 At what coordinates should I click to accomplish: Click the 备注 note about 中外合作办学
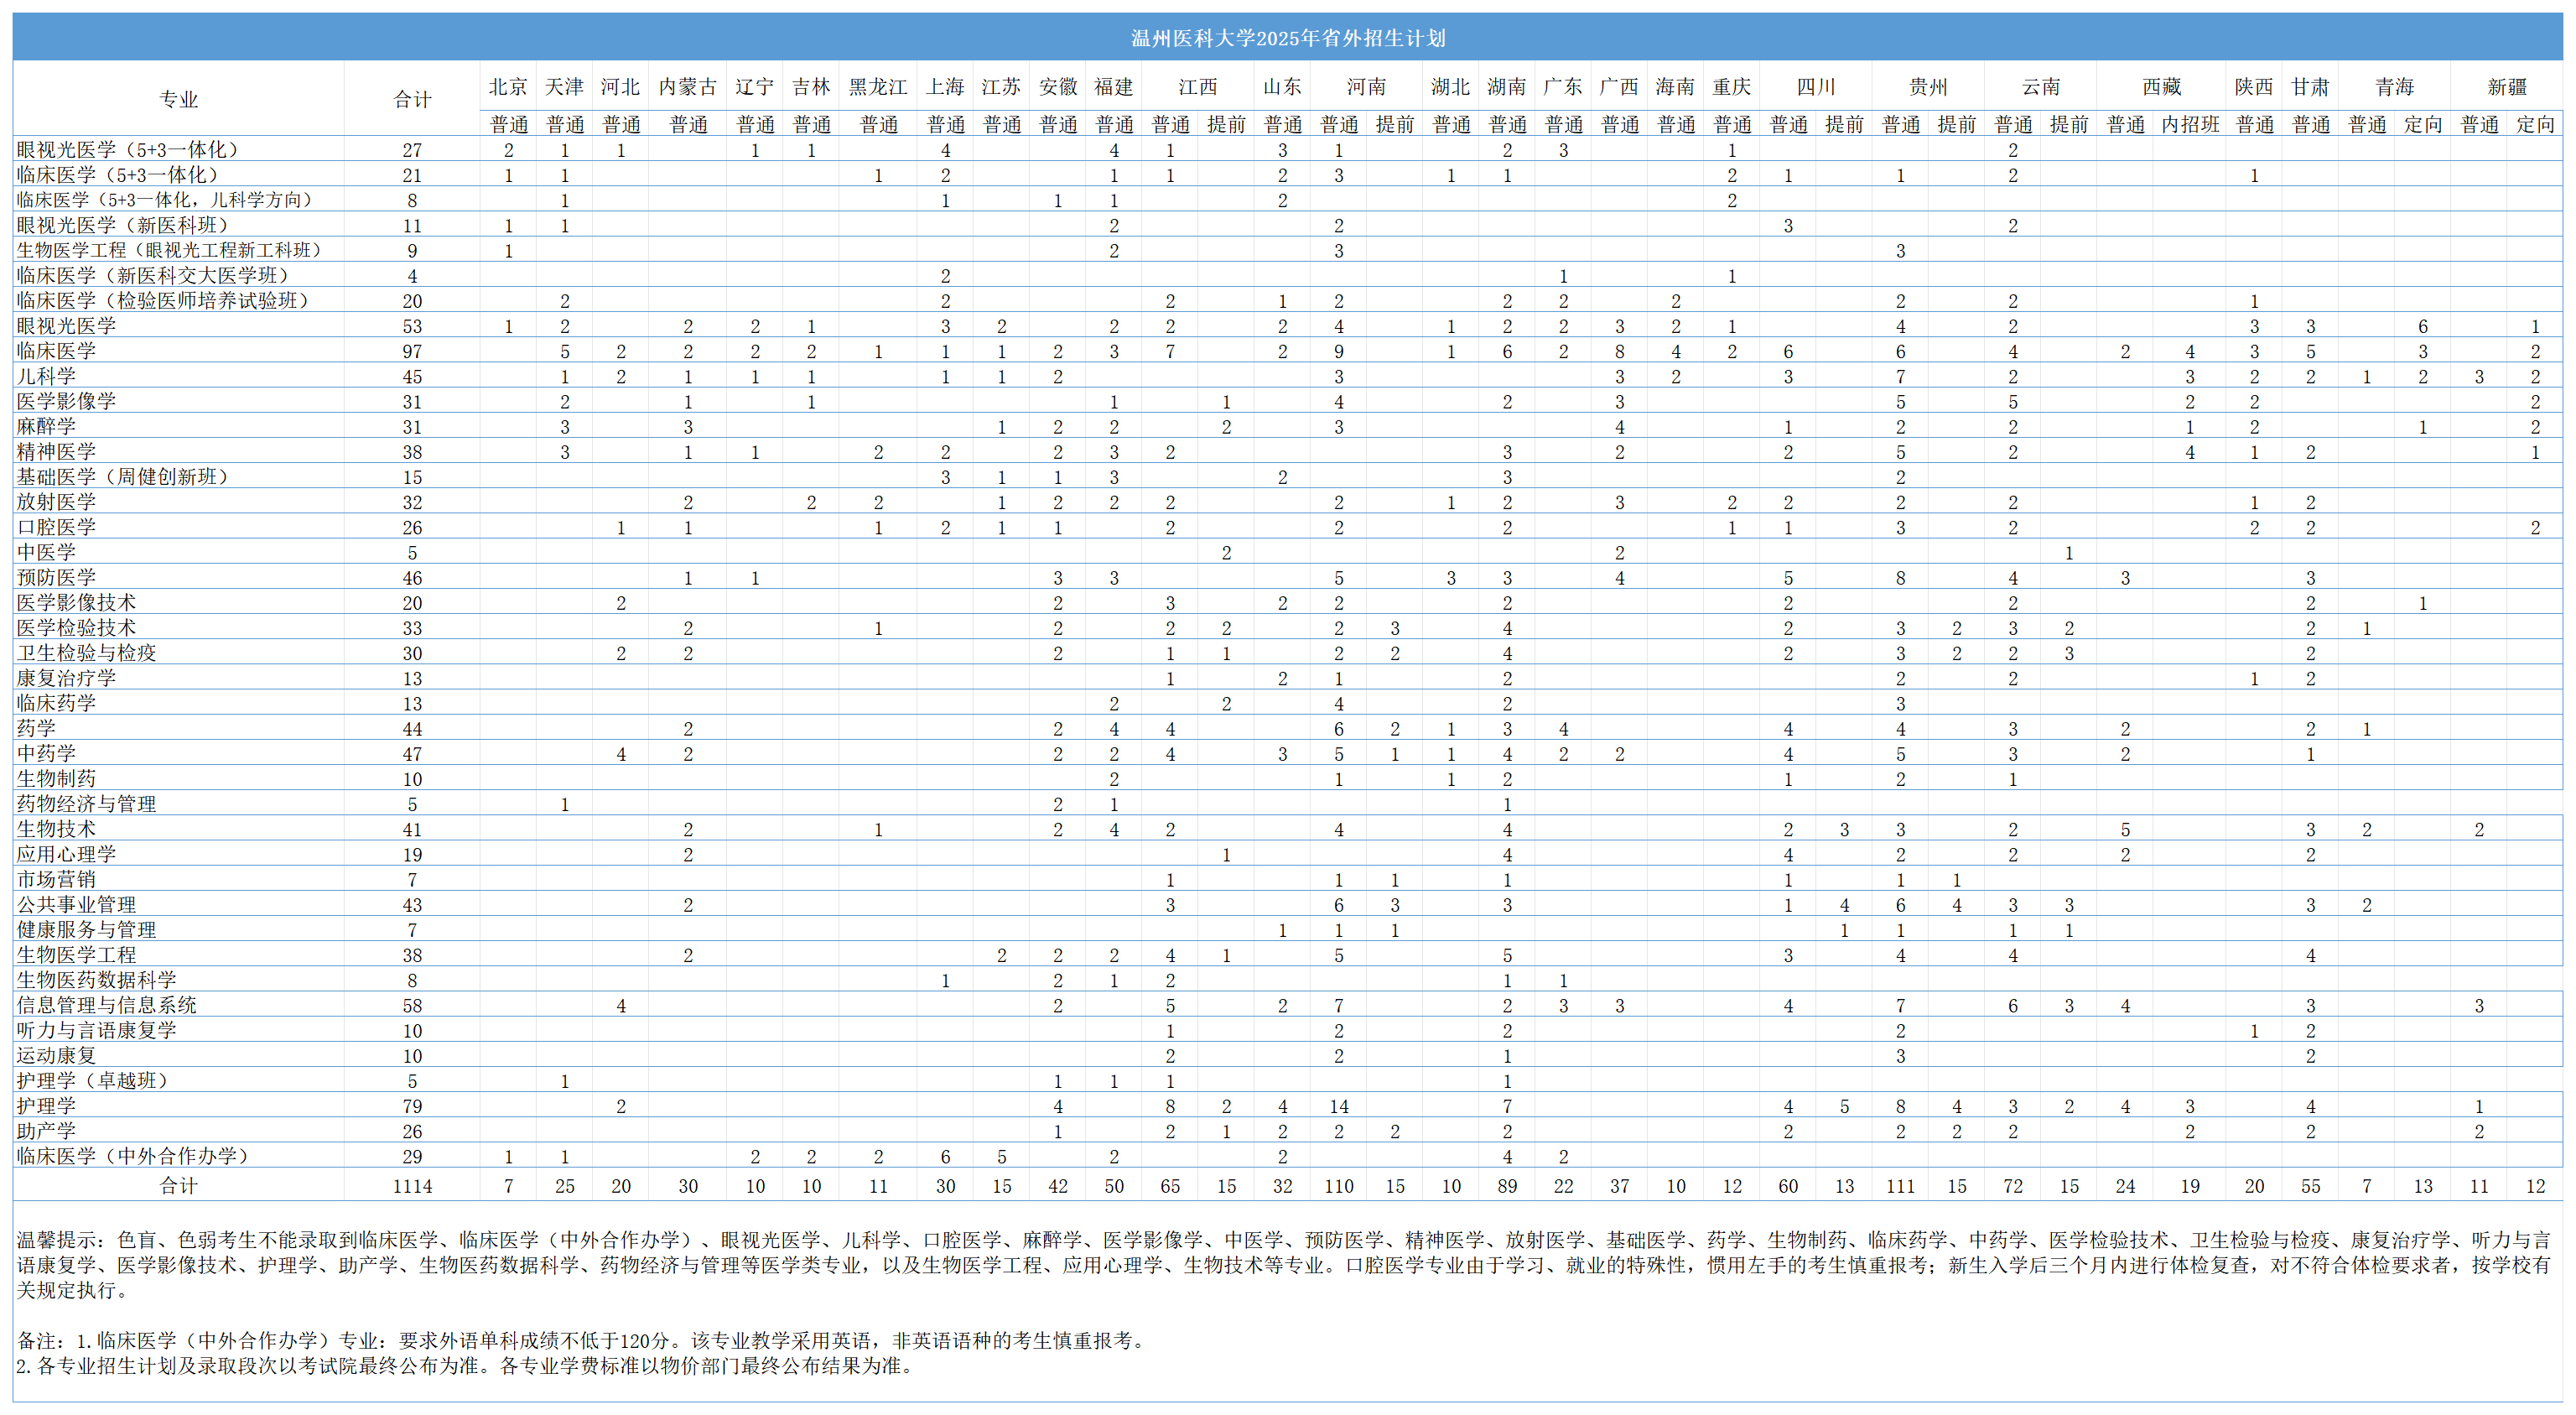pos(580,1340)
